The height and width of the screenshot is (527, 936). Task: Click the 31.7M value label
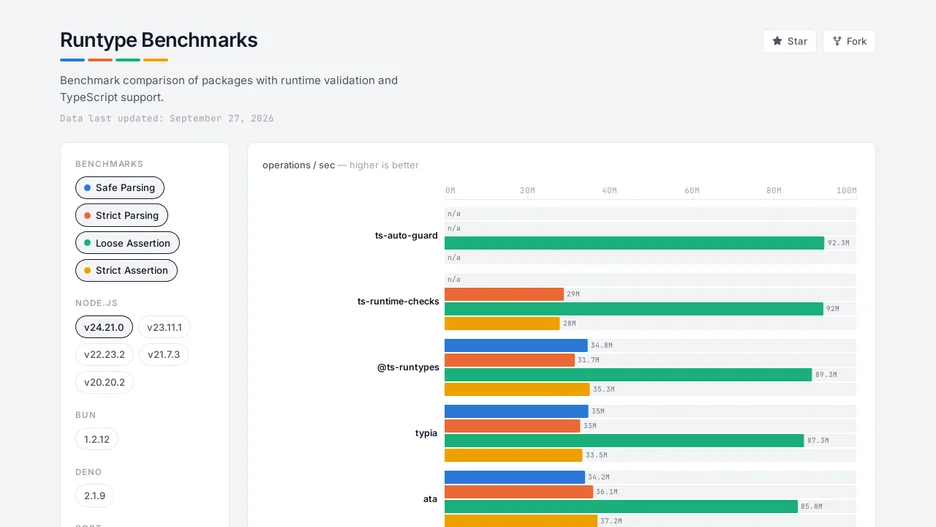[588, 360]
